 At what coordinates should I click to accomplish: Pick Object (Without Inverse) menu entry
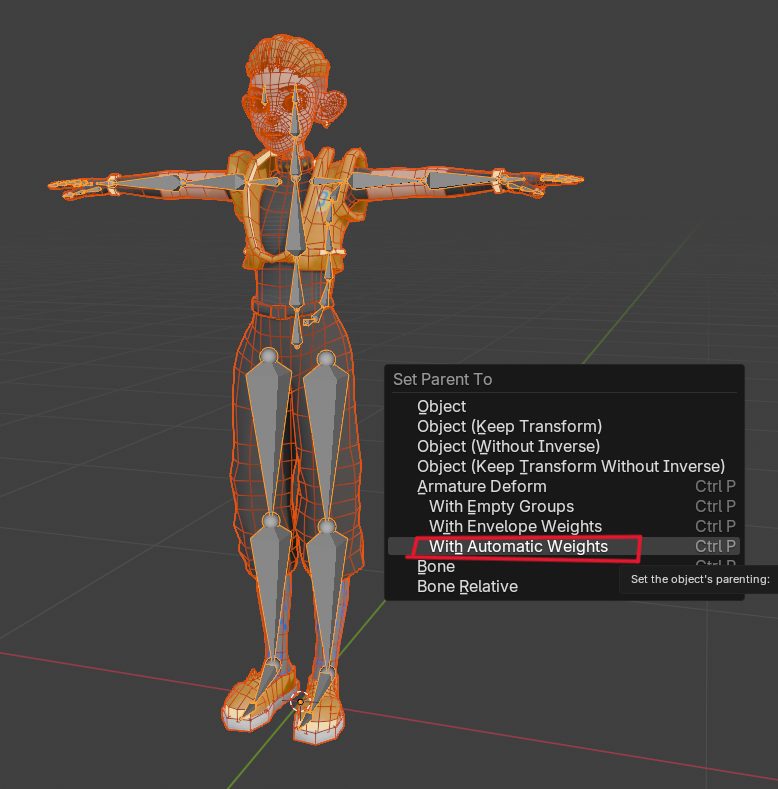point(508,446)
